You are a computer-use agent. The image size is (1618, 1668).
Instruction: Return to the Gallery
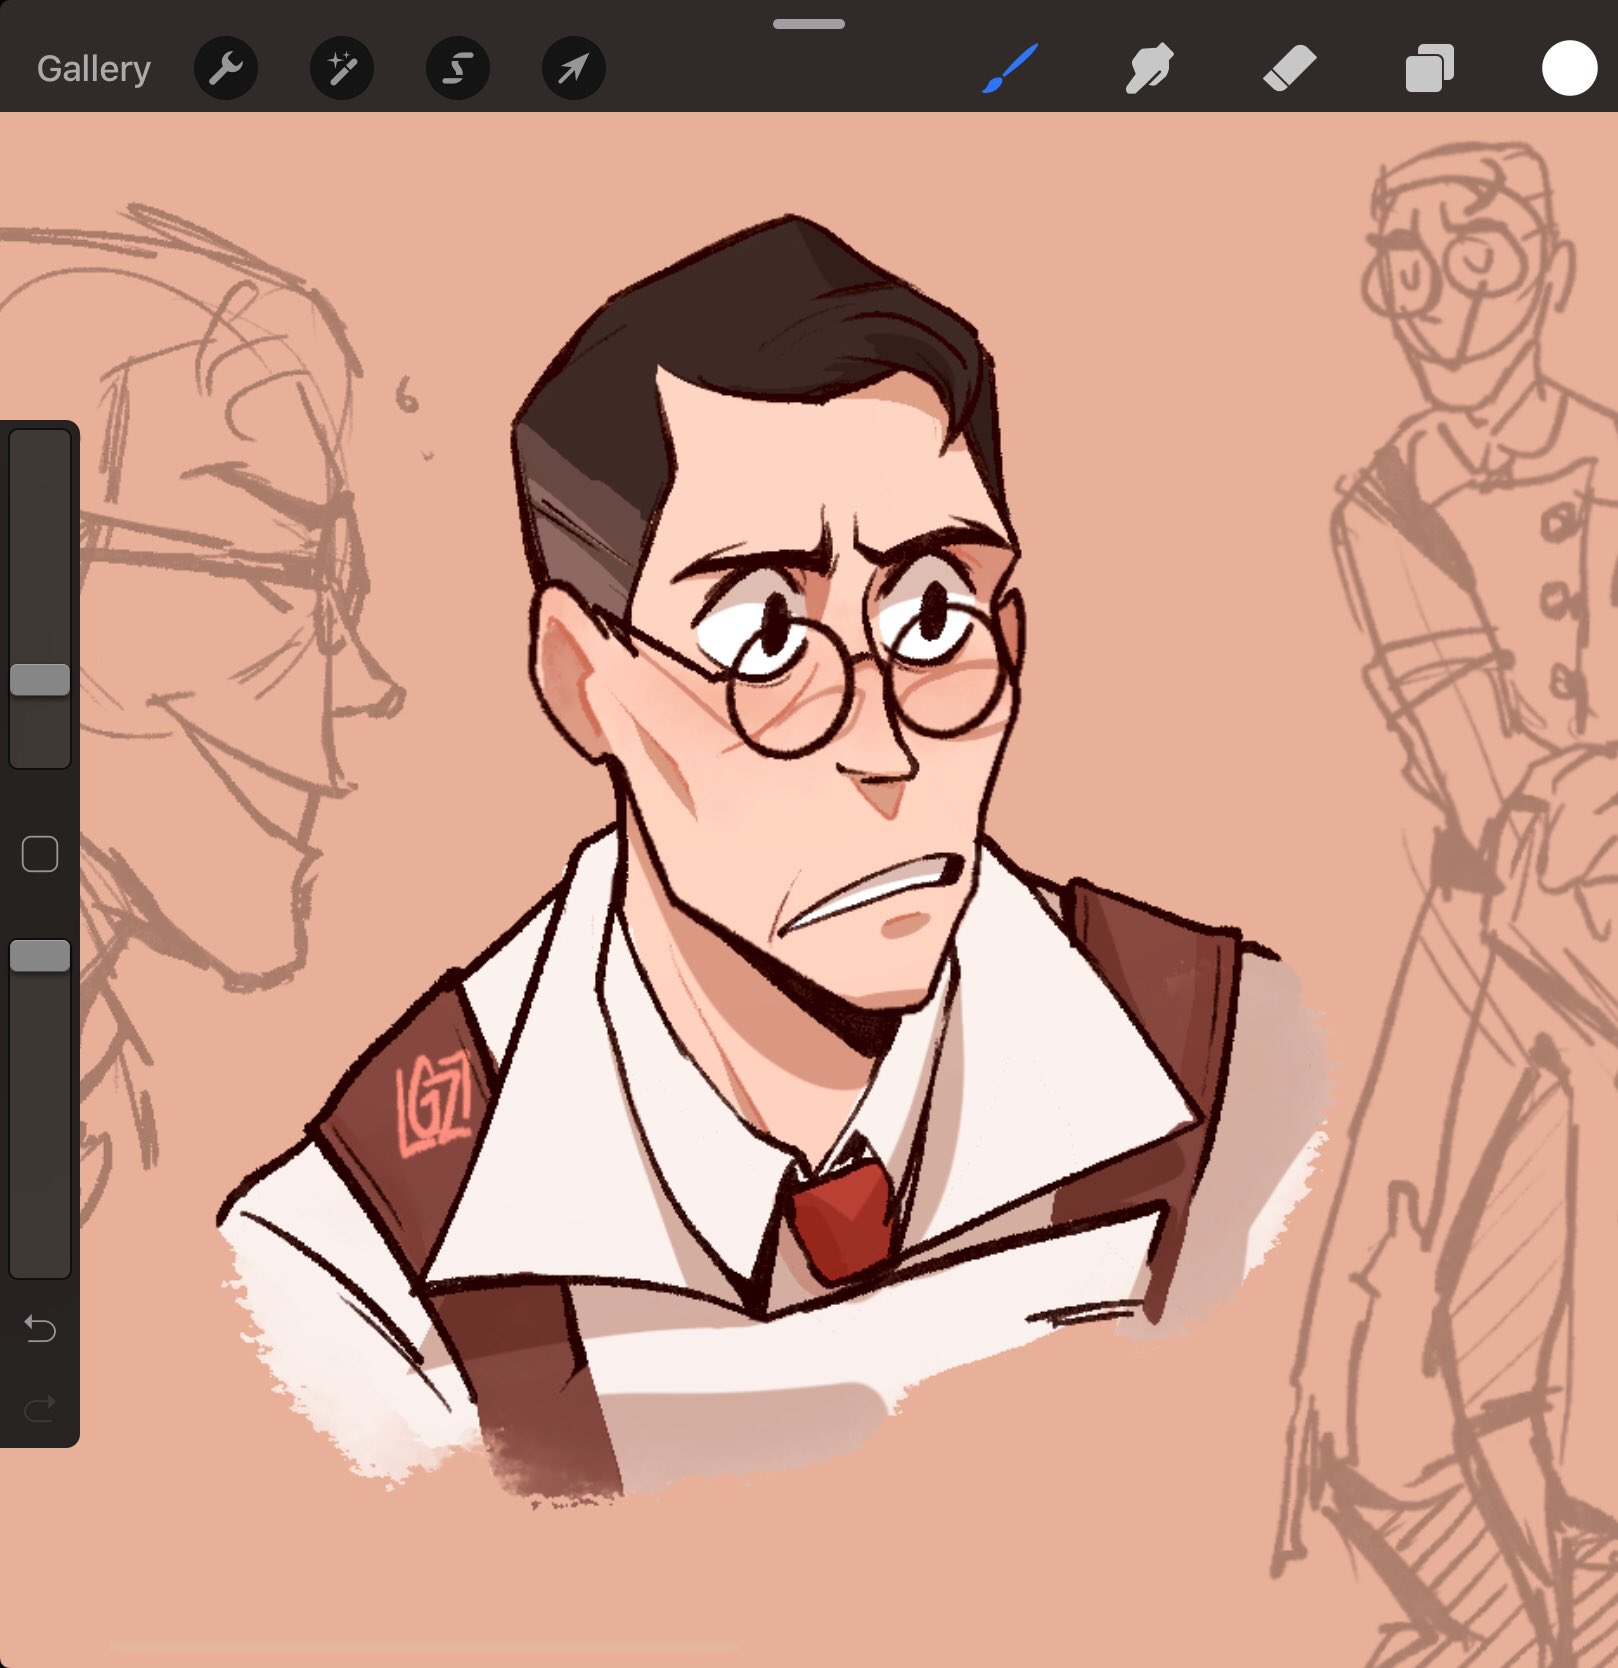[92, 68]
